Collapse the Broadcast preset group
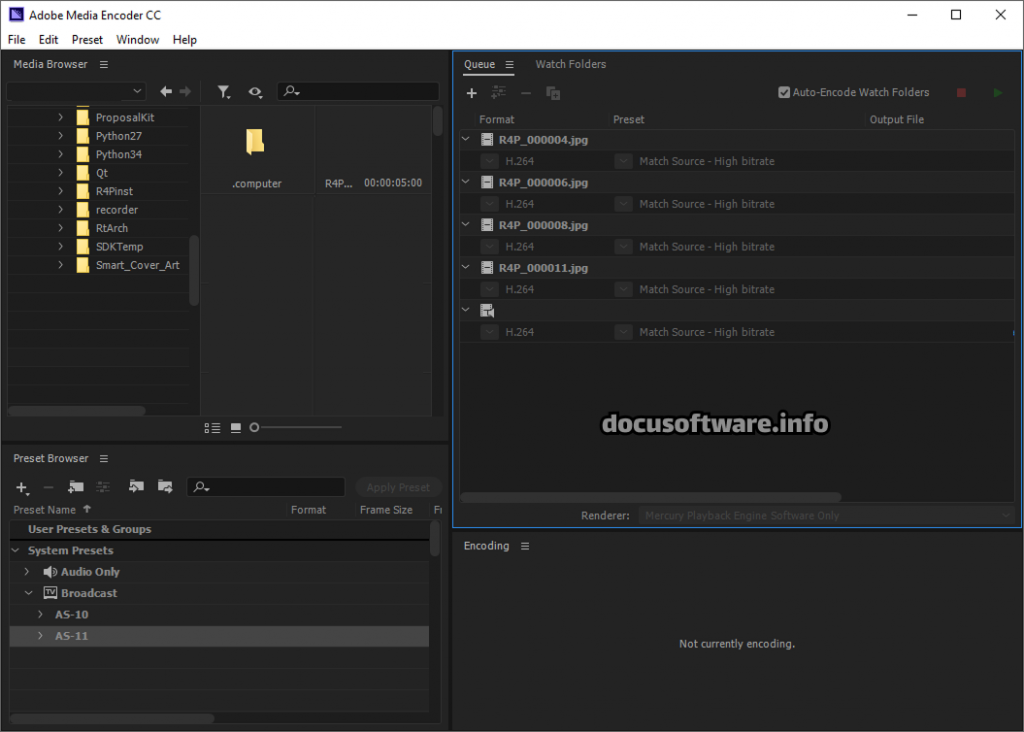This screenshot has height=732, width=1024. (29, 593)
